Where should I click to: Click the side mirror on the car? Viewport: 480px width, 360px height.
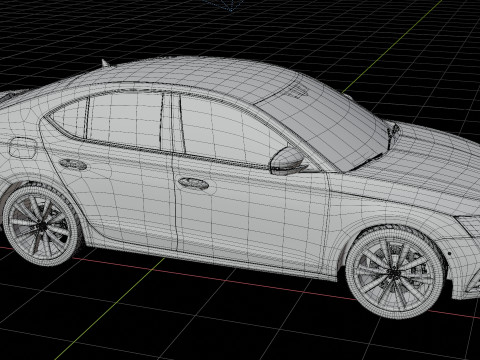[287, 161]
